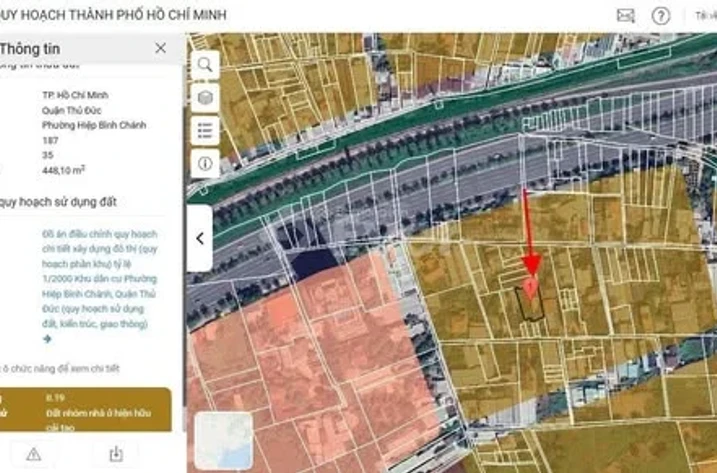This screenshot has width=717, height=473.
Task: Click the 'Quy hoạch Thành phố Hồ Chí Minh' title
Action: (x=113, y=15)
